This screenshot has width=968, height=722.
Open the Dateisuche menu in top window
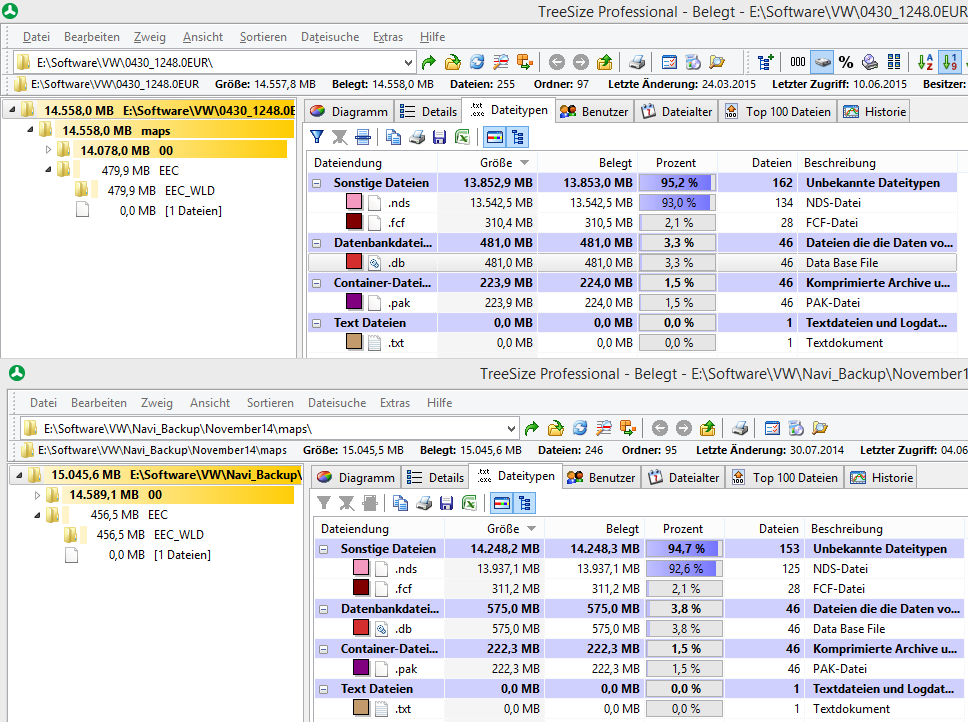[330, 37]
